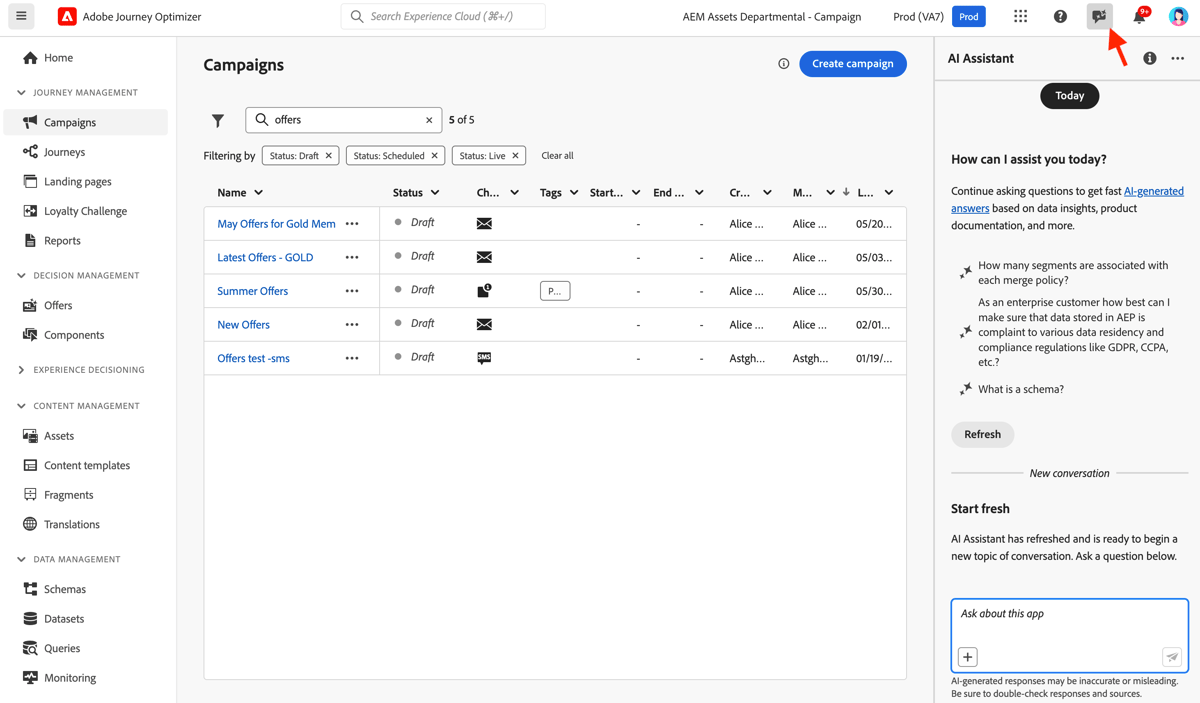The width and height of the screenshot is (1200, 703).
Task: Select the Journeys sidebar icon
Action: (31, 151)
